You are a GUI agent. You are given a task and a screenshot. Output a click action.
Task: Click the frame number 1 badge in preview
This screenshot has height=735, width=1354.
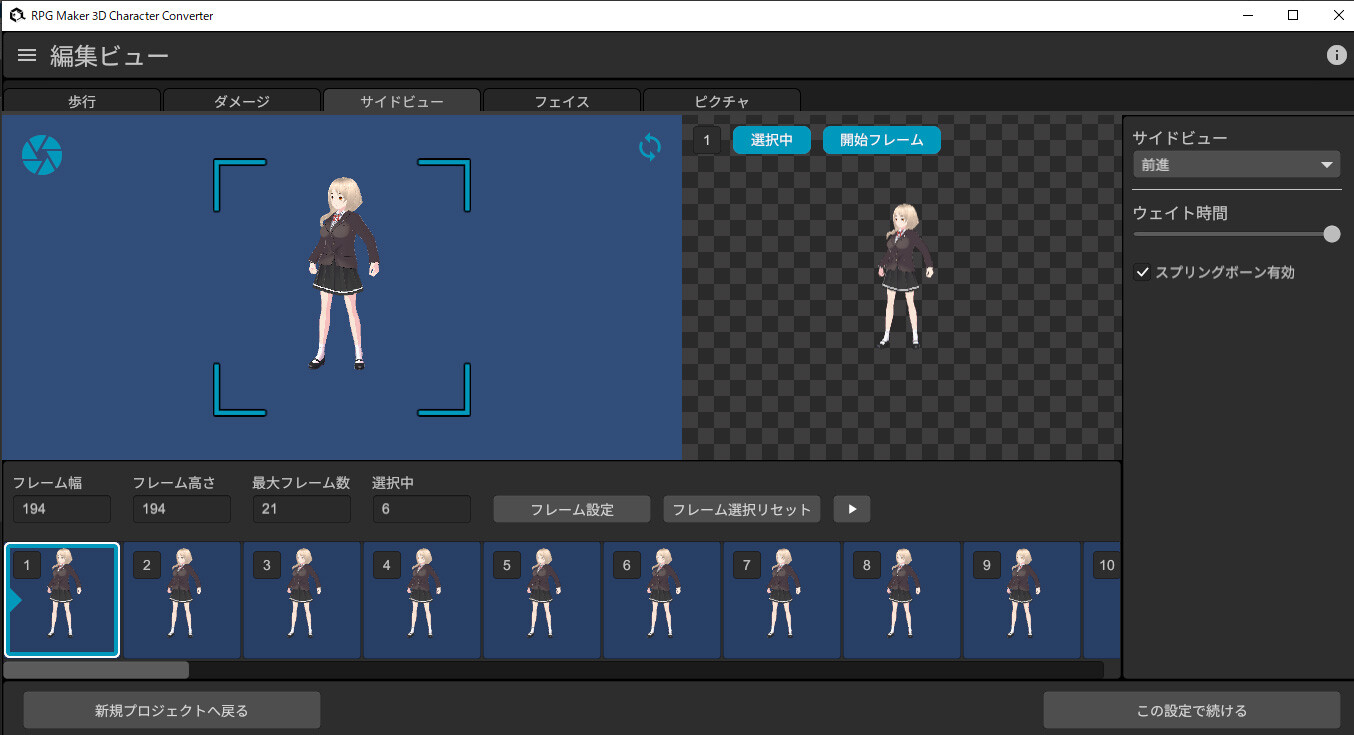[x=707, y=140]
